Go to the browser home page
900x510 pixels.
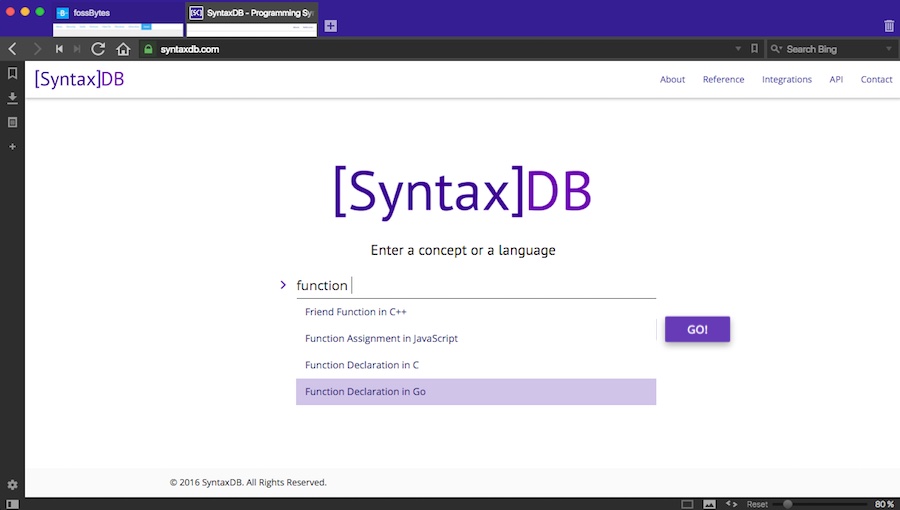(123, 49)
